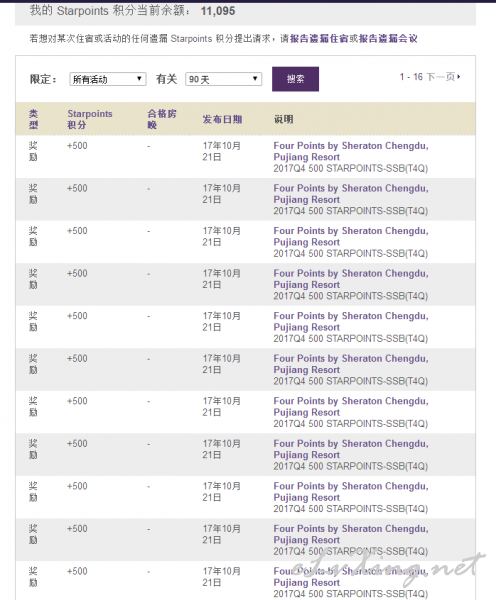Open the 报告遗漏会议 link
This screenshot has height=600, width=496.
point(388,39)
